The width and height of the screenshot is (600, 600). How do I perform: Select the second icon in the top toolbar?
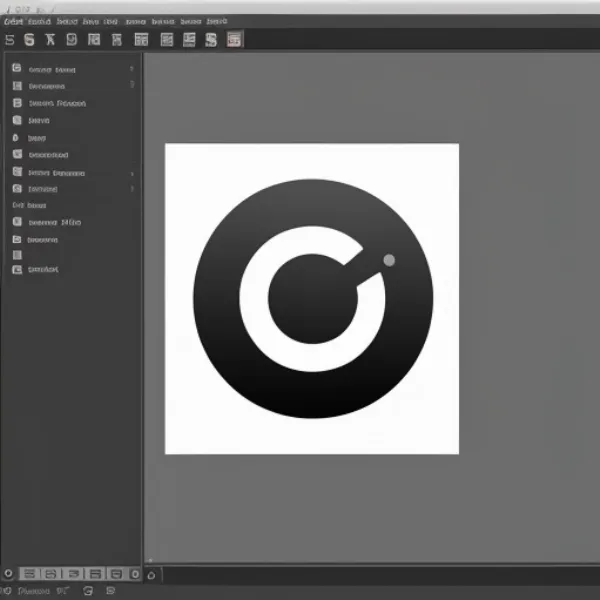click(29, 40)
